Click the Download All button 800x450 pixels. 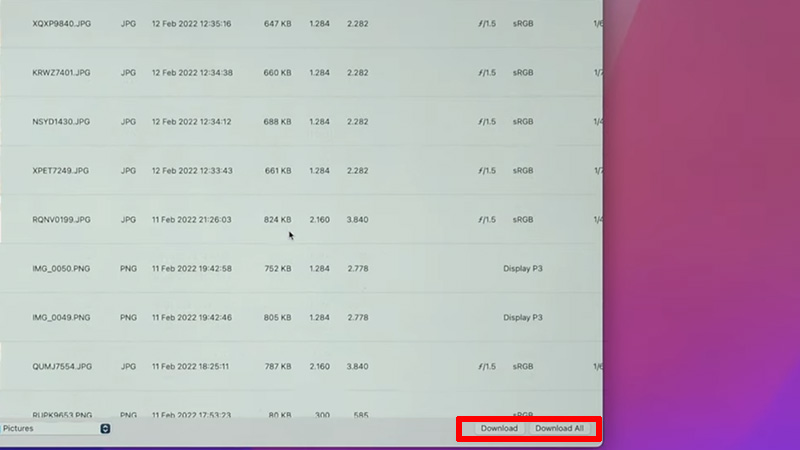click(559, 429)
